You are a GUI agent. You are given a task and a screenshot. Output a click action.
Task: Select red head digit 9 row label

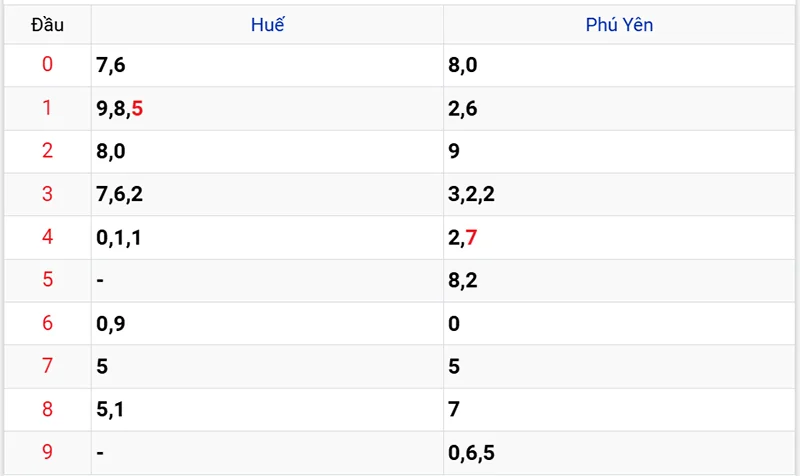click(x=47, y=452)
